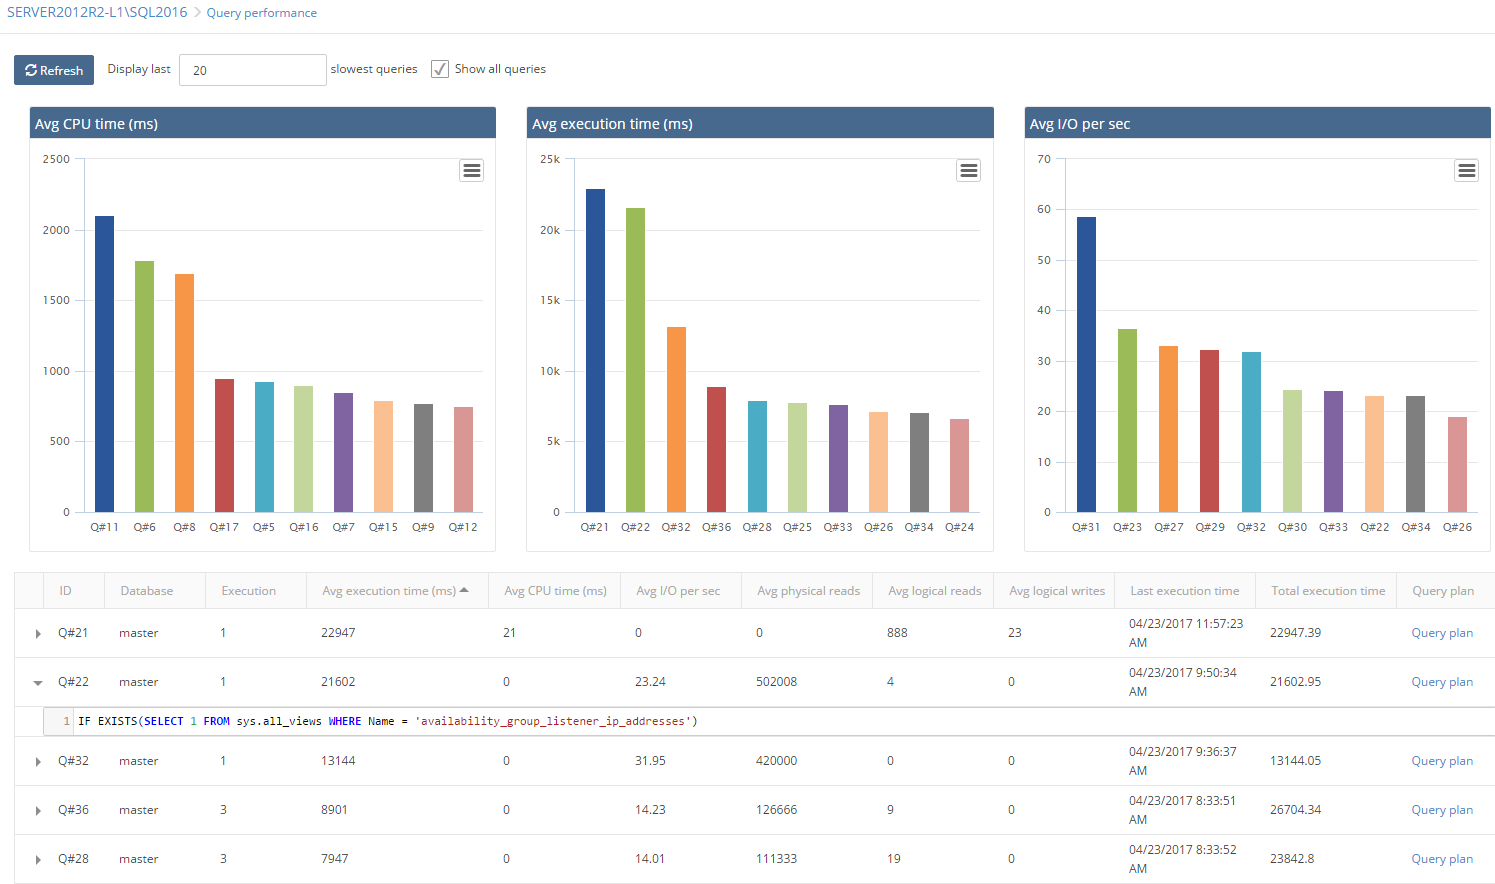
Task: Navigate to SERVER2012R2-L1\SQL2016 breadcrumb
Action: tap(95, 12)
